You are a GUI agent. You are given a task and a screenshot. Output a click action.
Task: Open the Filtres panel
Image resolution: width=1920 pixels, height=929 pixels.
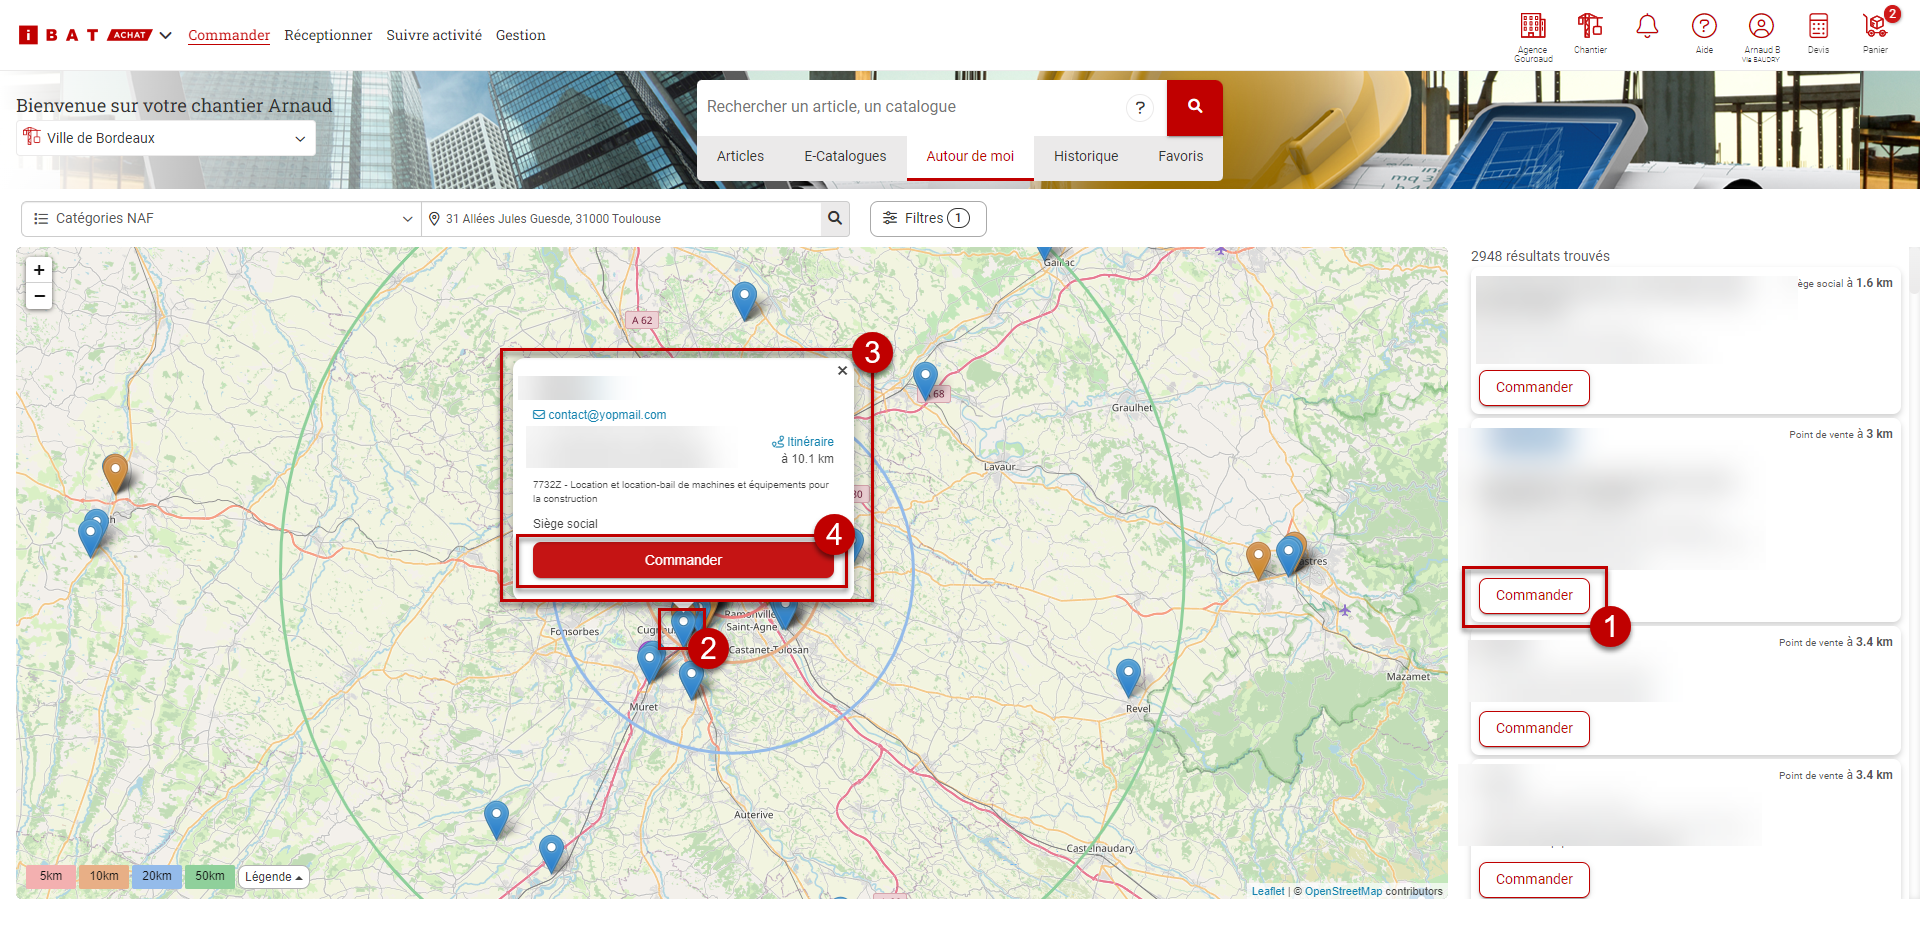pos(928,219)
